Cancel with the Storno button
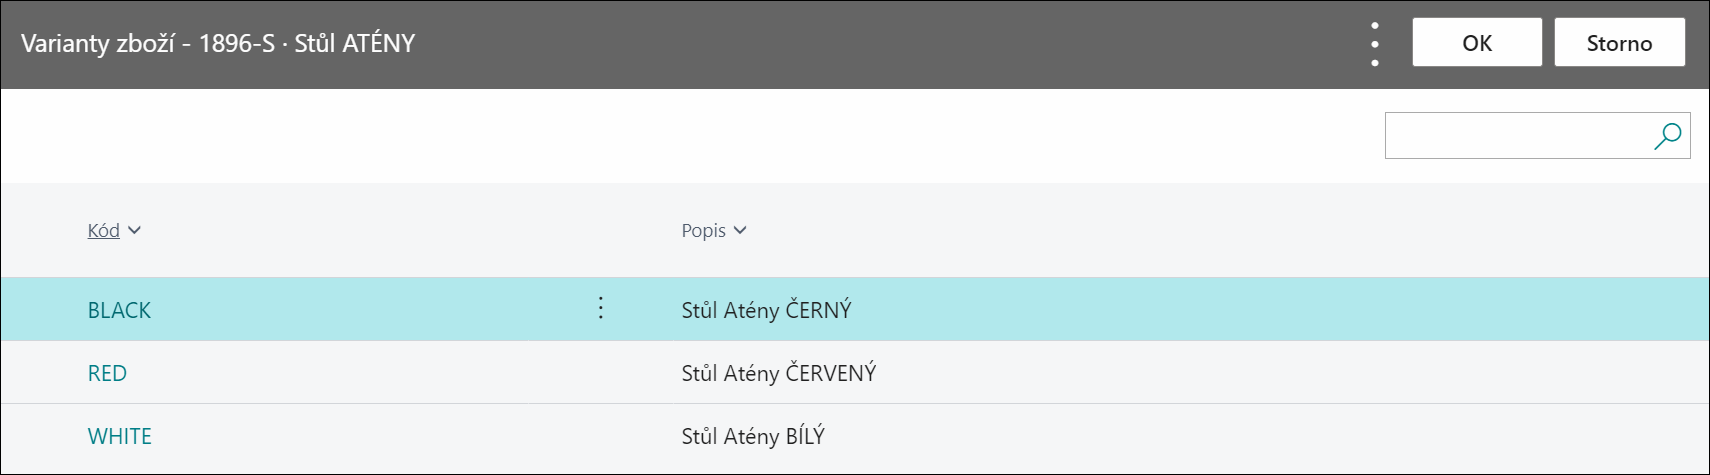This screenshot has height=475, width=1710. [x=1620, y=42]
